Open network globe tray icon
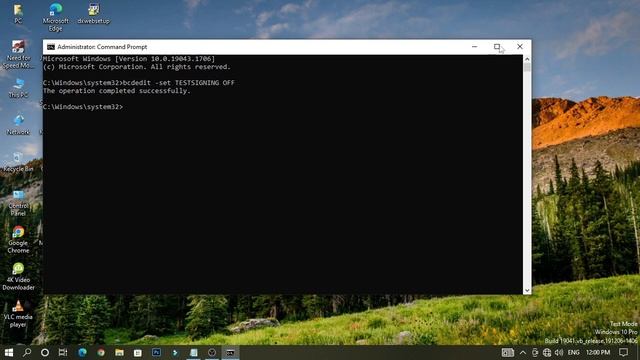 pyautogui.click(x=547, y=352)
